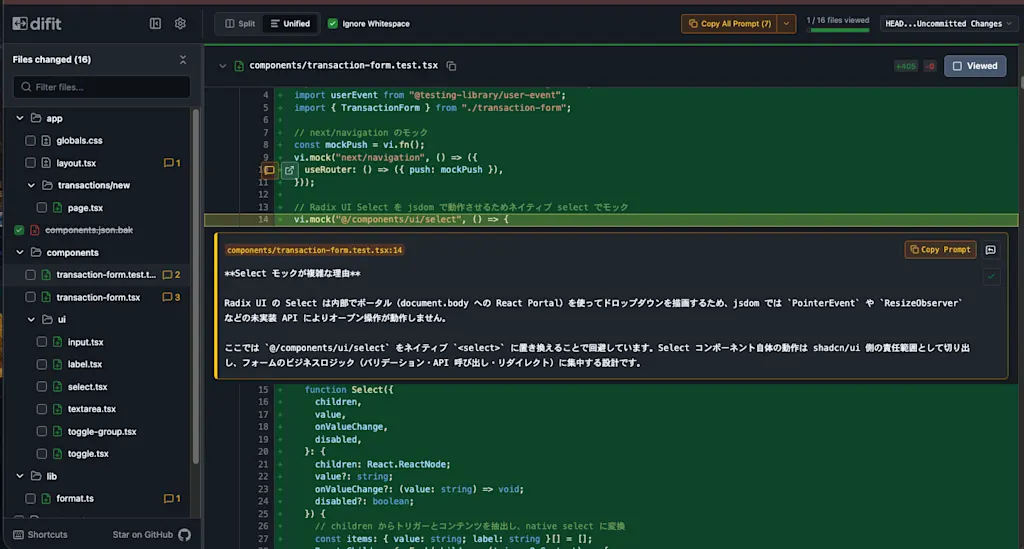Resolve comment with checkmark icon
Image resolution: width=1024 pixels, height=549 pixels.
(991, 276)
